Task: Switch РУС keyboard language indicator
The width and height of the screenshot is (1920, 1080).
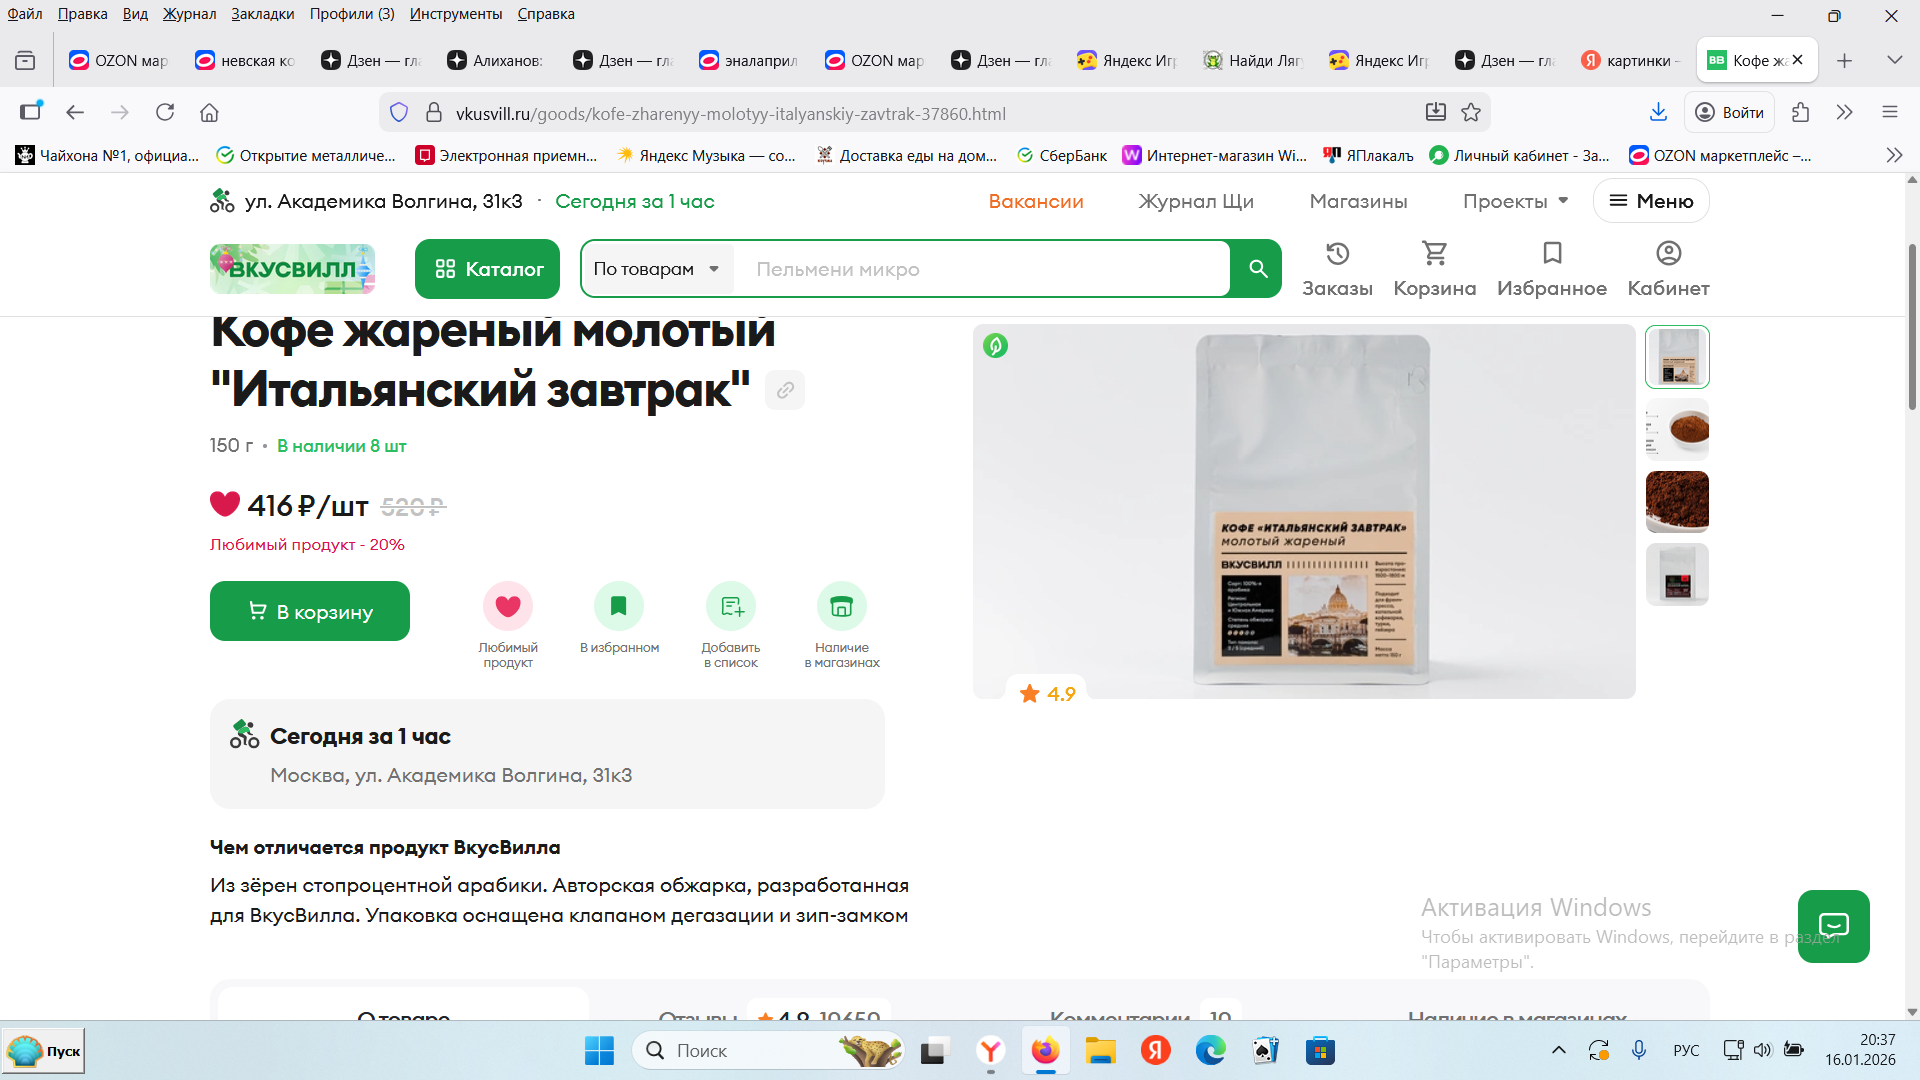Action: pos(1686,1050)
